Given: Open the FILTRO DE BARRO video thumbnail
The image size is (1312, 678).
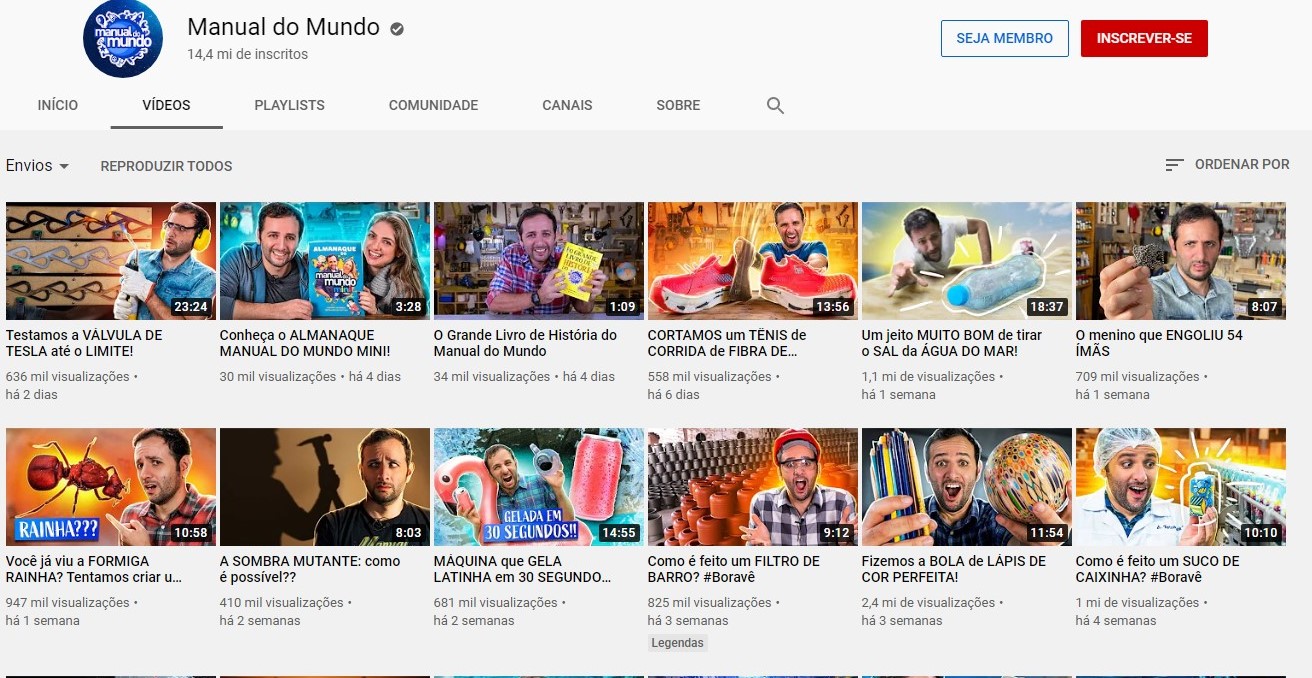Looking at the screenshot, I should (752, 487).
